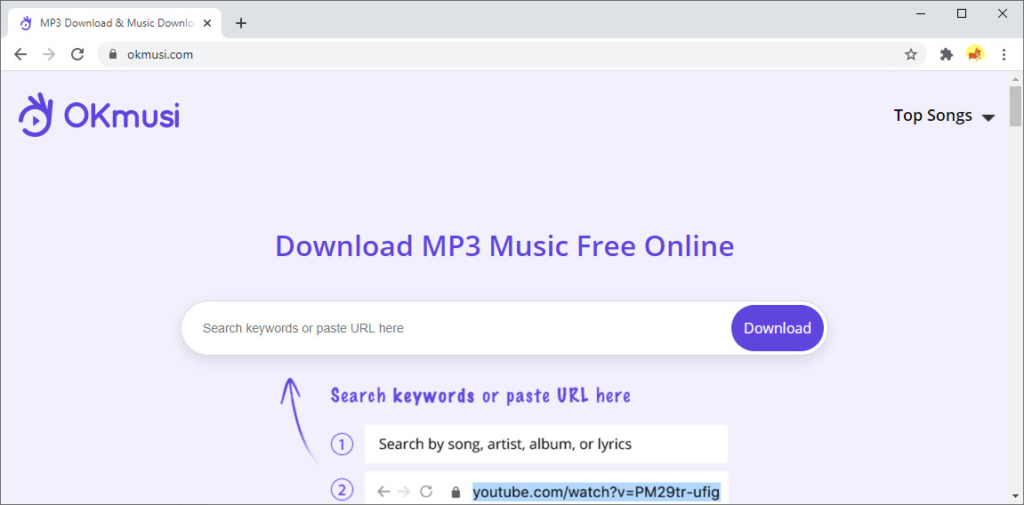Viewport: 1024px width, 505px height.
Task: Click the browser back arrow
Action: (x=20, y=55)
